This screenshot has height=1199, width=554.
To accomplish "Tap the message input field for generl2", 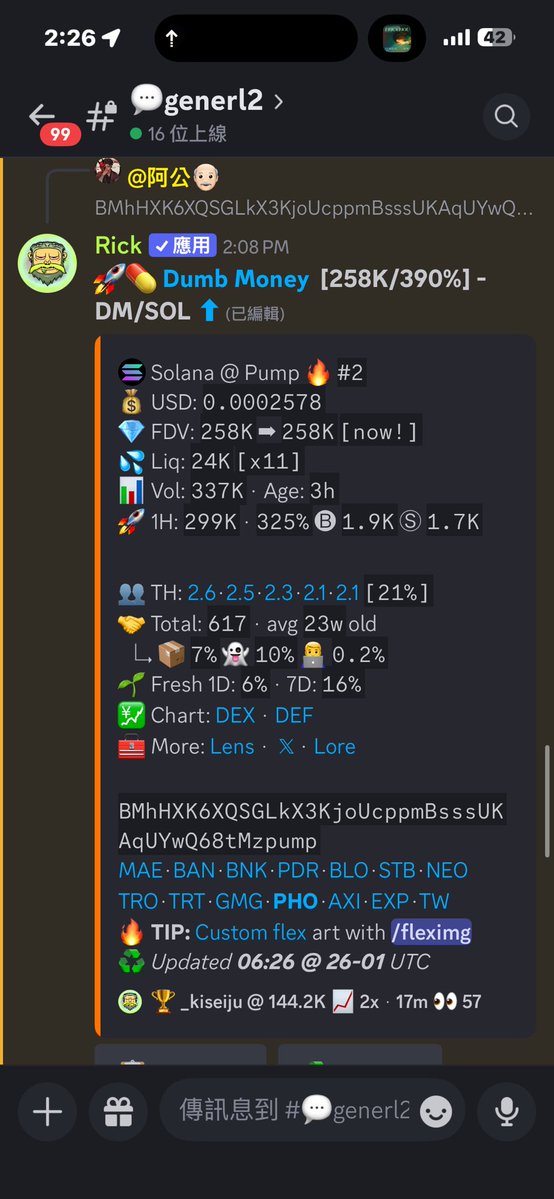I will tap(295, 1110).
